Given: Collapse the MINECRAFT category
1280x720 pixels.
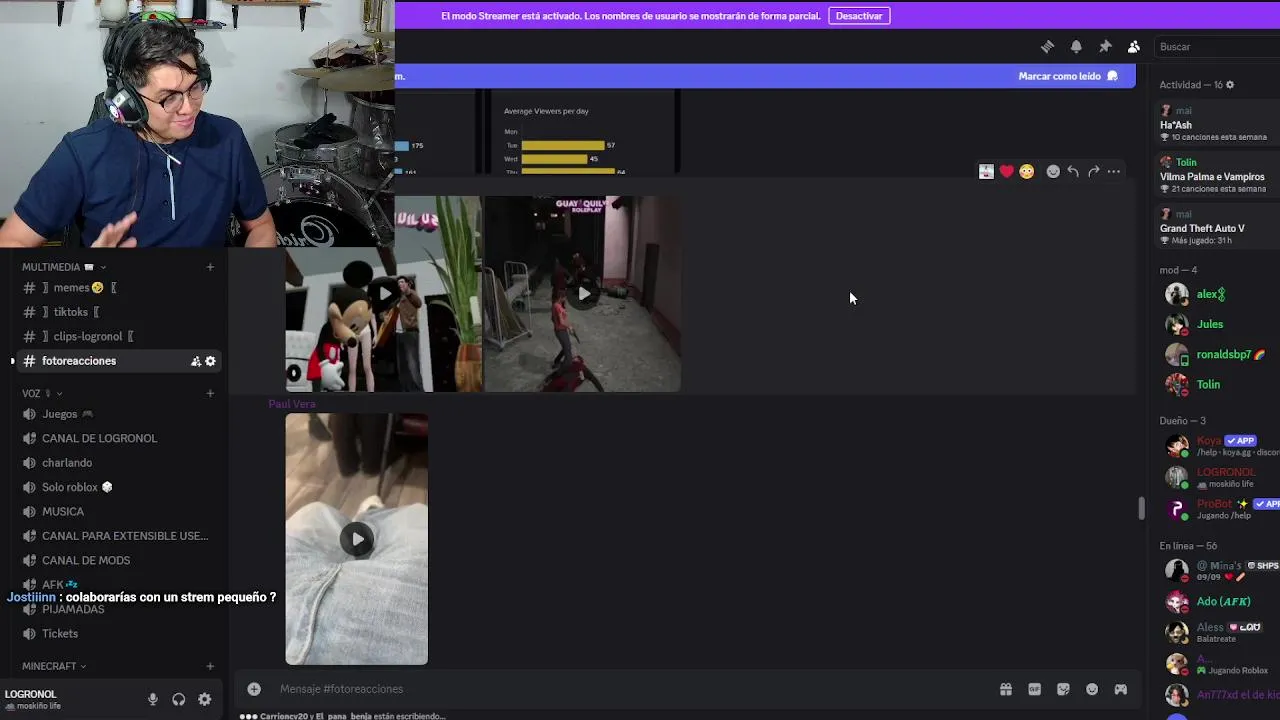Looking at the screenshot, I should pyautogui.click(x=54, y=666).
